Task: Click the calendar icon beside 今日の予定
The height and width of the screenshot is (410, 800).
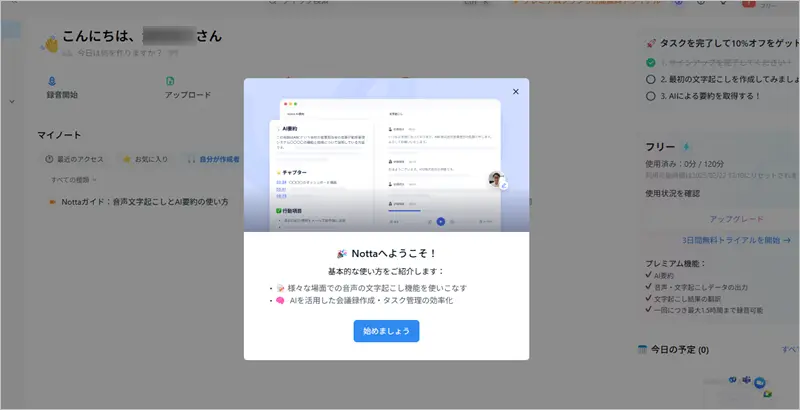Action: (x=642, y=349)
